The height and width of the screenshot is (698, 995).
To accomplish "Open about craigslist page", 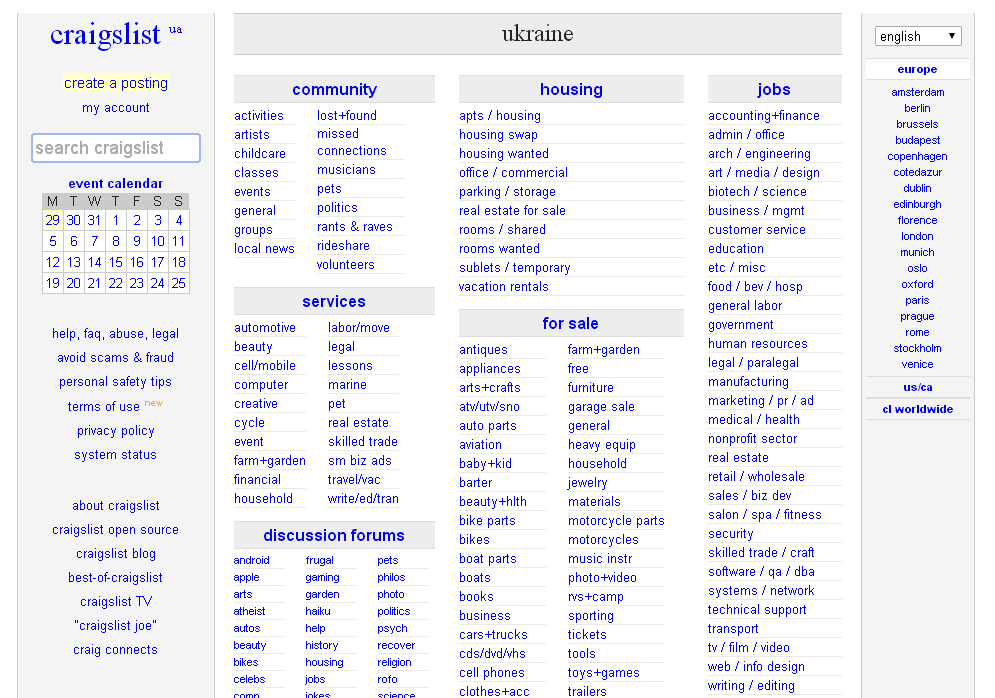I will pyautogui.click(x=115, y=506).
